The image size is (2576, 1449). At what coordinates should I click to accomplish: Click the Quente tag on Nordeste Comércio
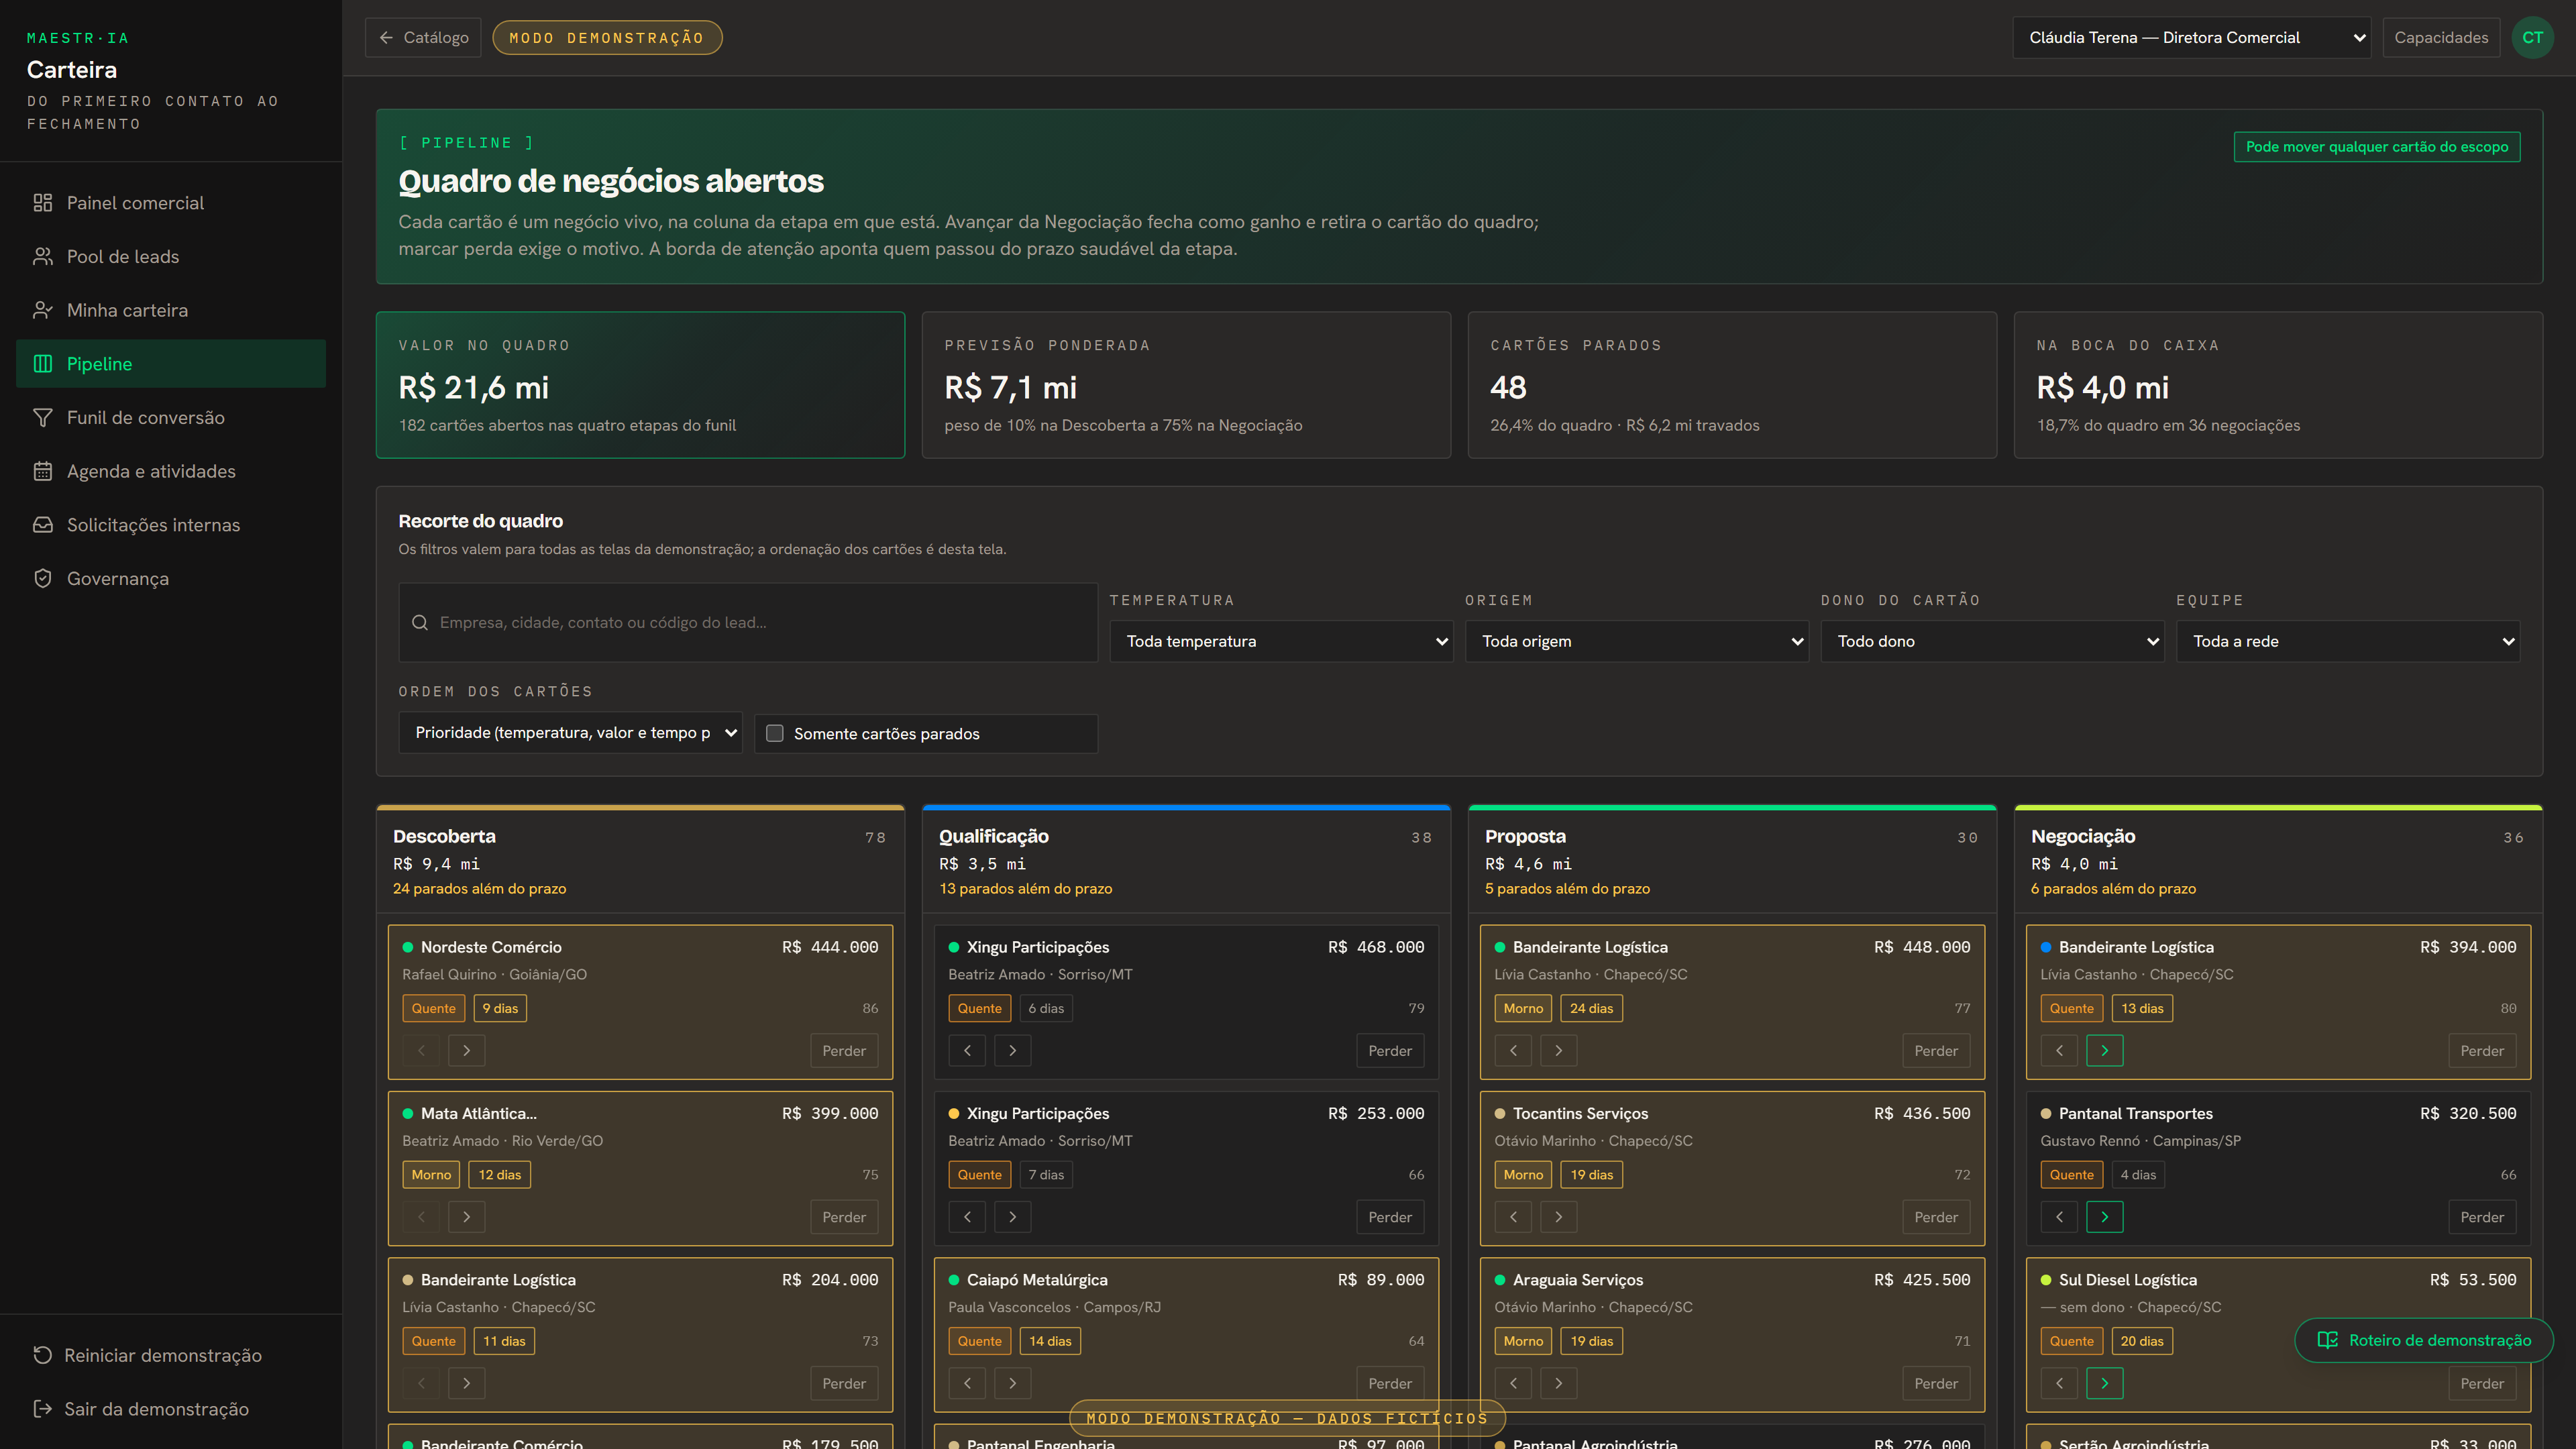[433, 1008]
